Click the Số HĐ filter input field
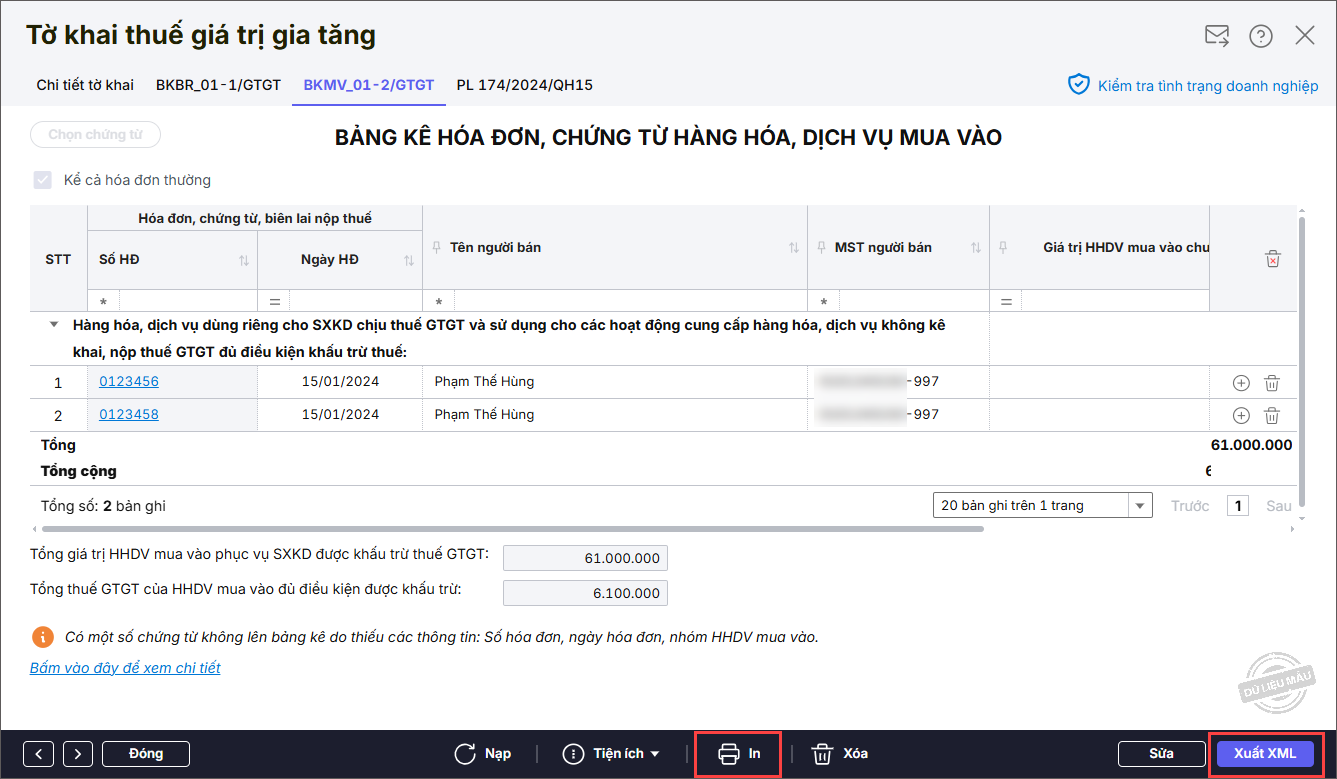This screenshot has height=779, width=1337. [187, 301]
